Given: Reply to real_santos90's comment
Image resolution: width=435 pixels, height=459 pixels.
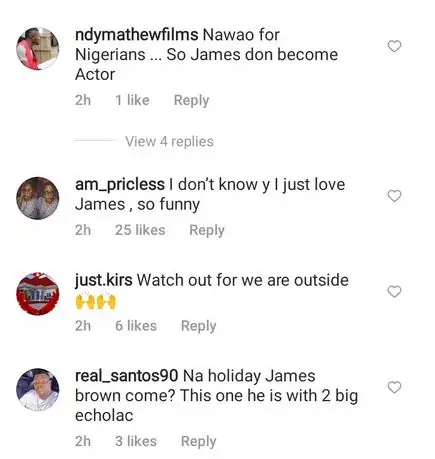Looking at the screenshot, I should pos(198,441).
